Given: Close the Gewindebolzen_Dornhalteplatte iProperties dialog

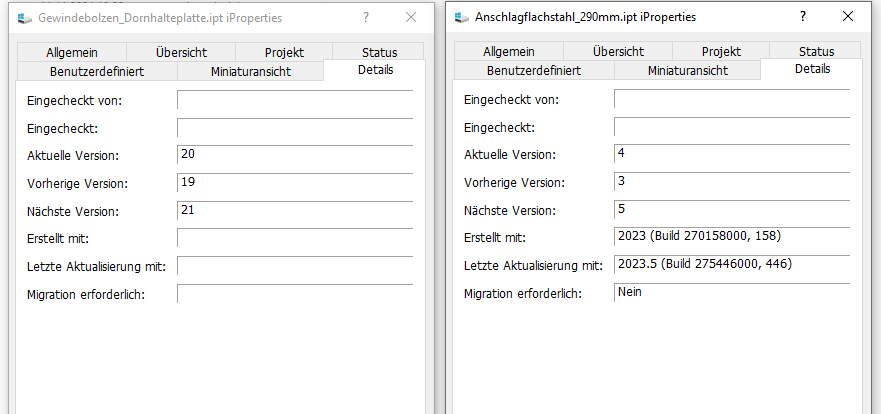Looking at the screenshot, I should pyautogui.click(x=411, y=17).
